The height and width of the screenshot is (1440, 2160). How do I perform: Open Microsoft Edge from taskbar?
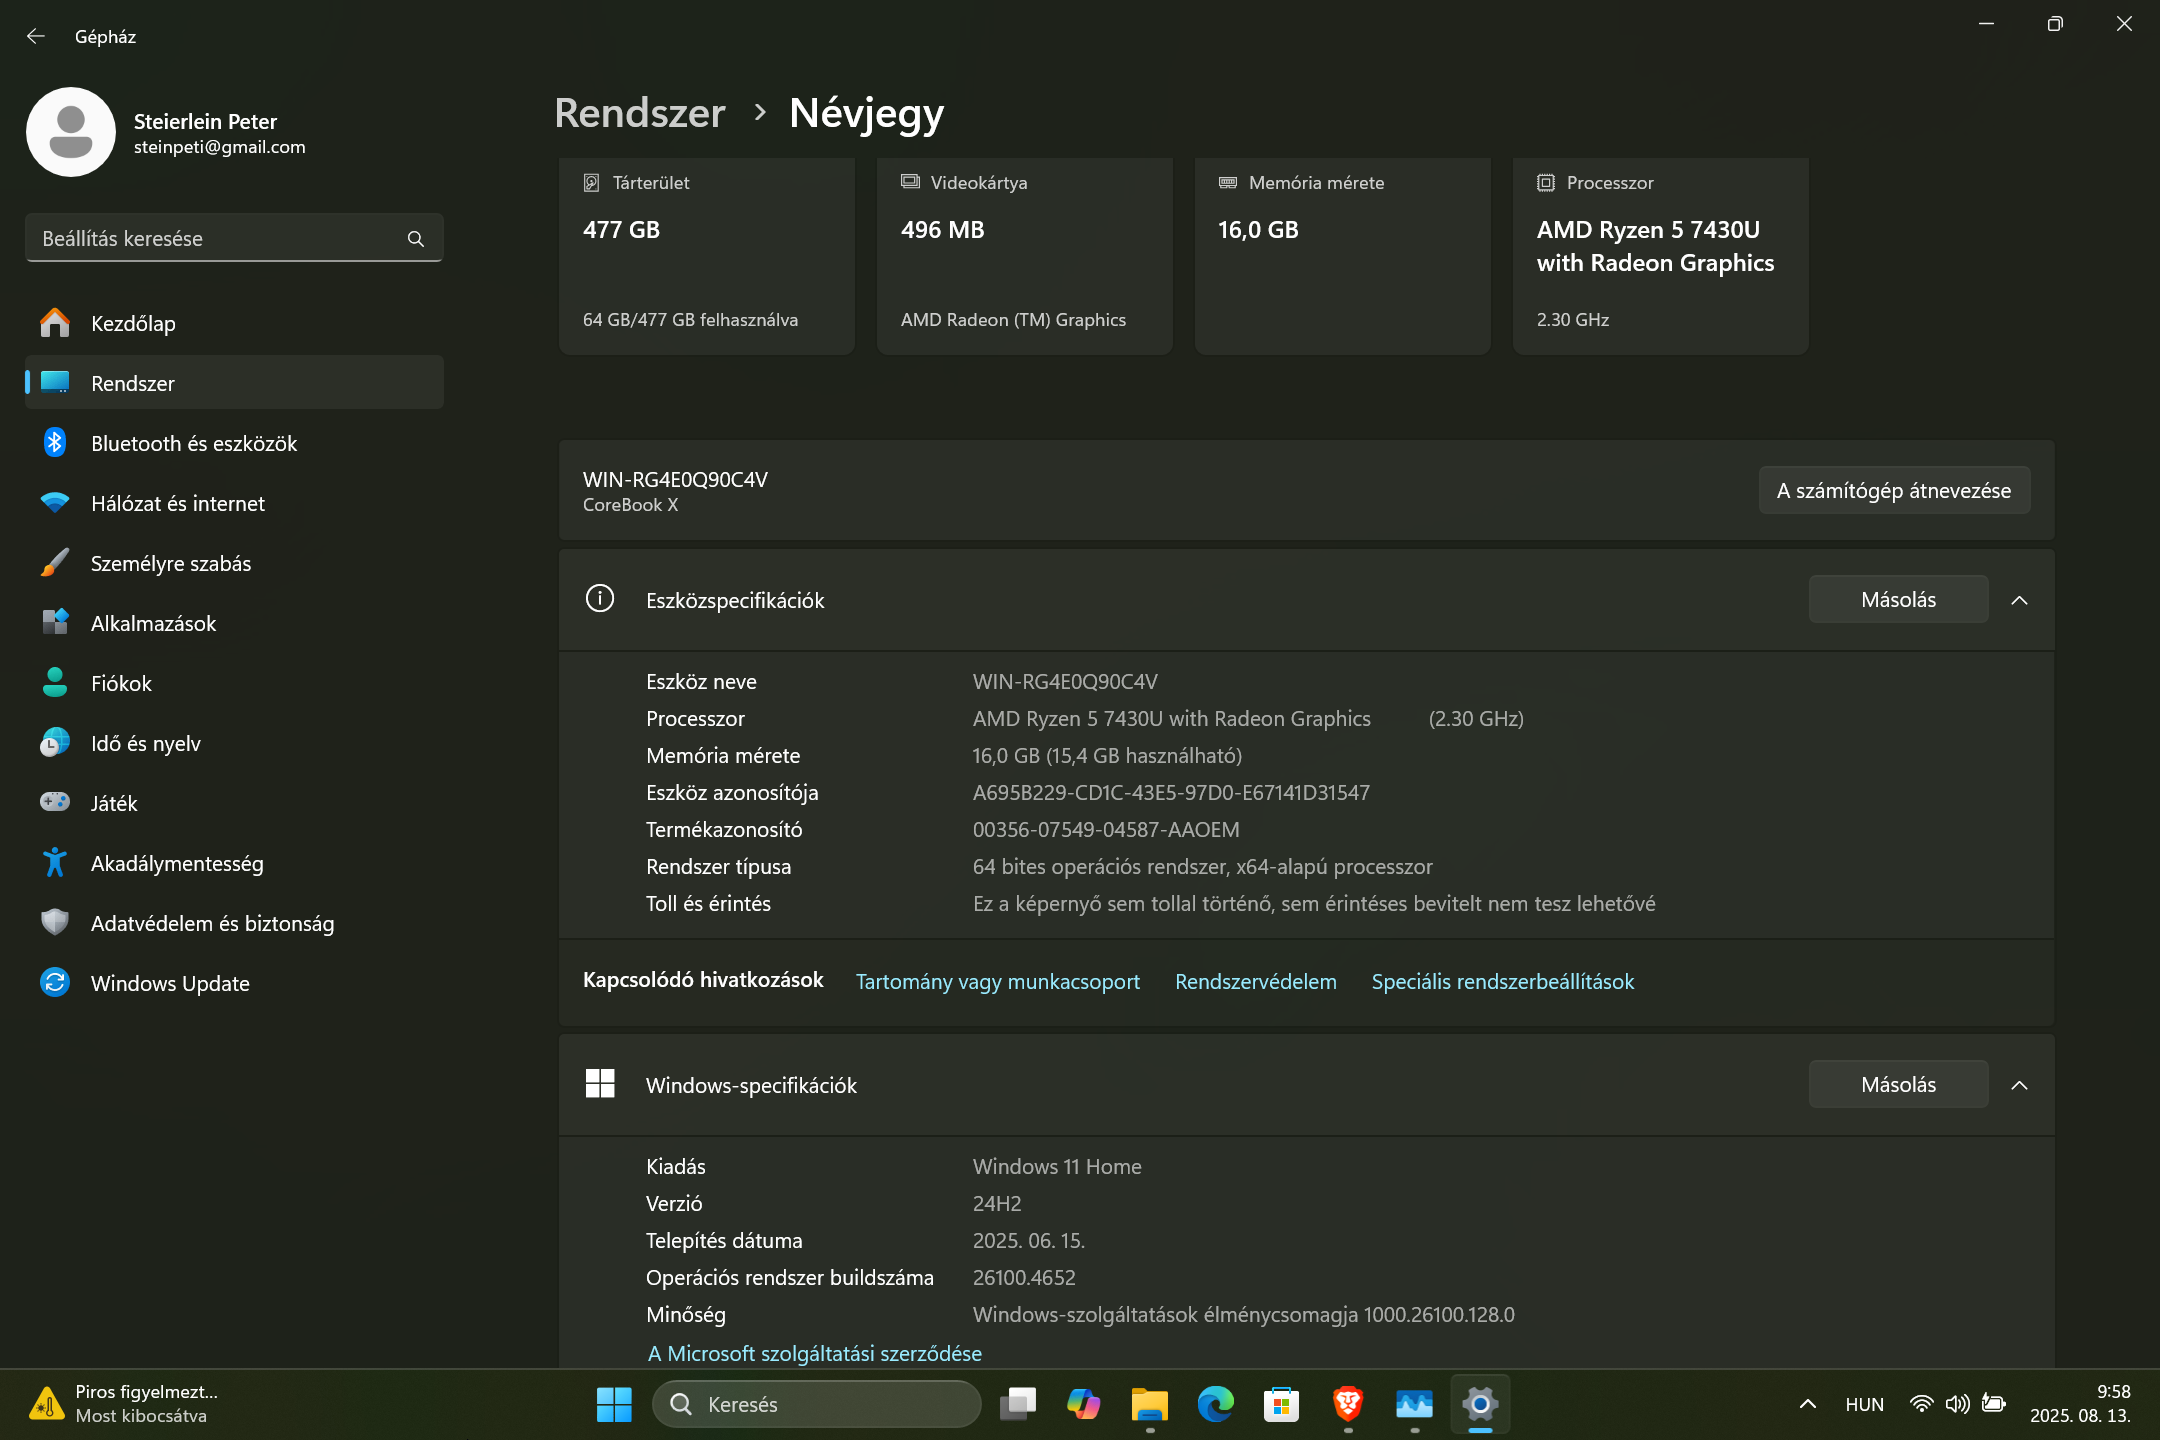[x=1215, y=1404]
